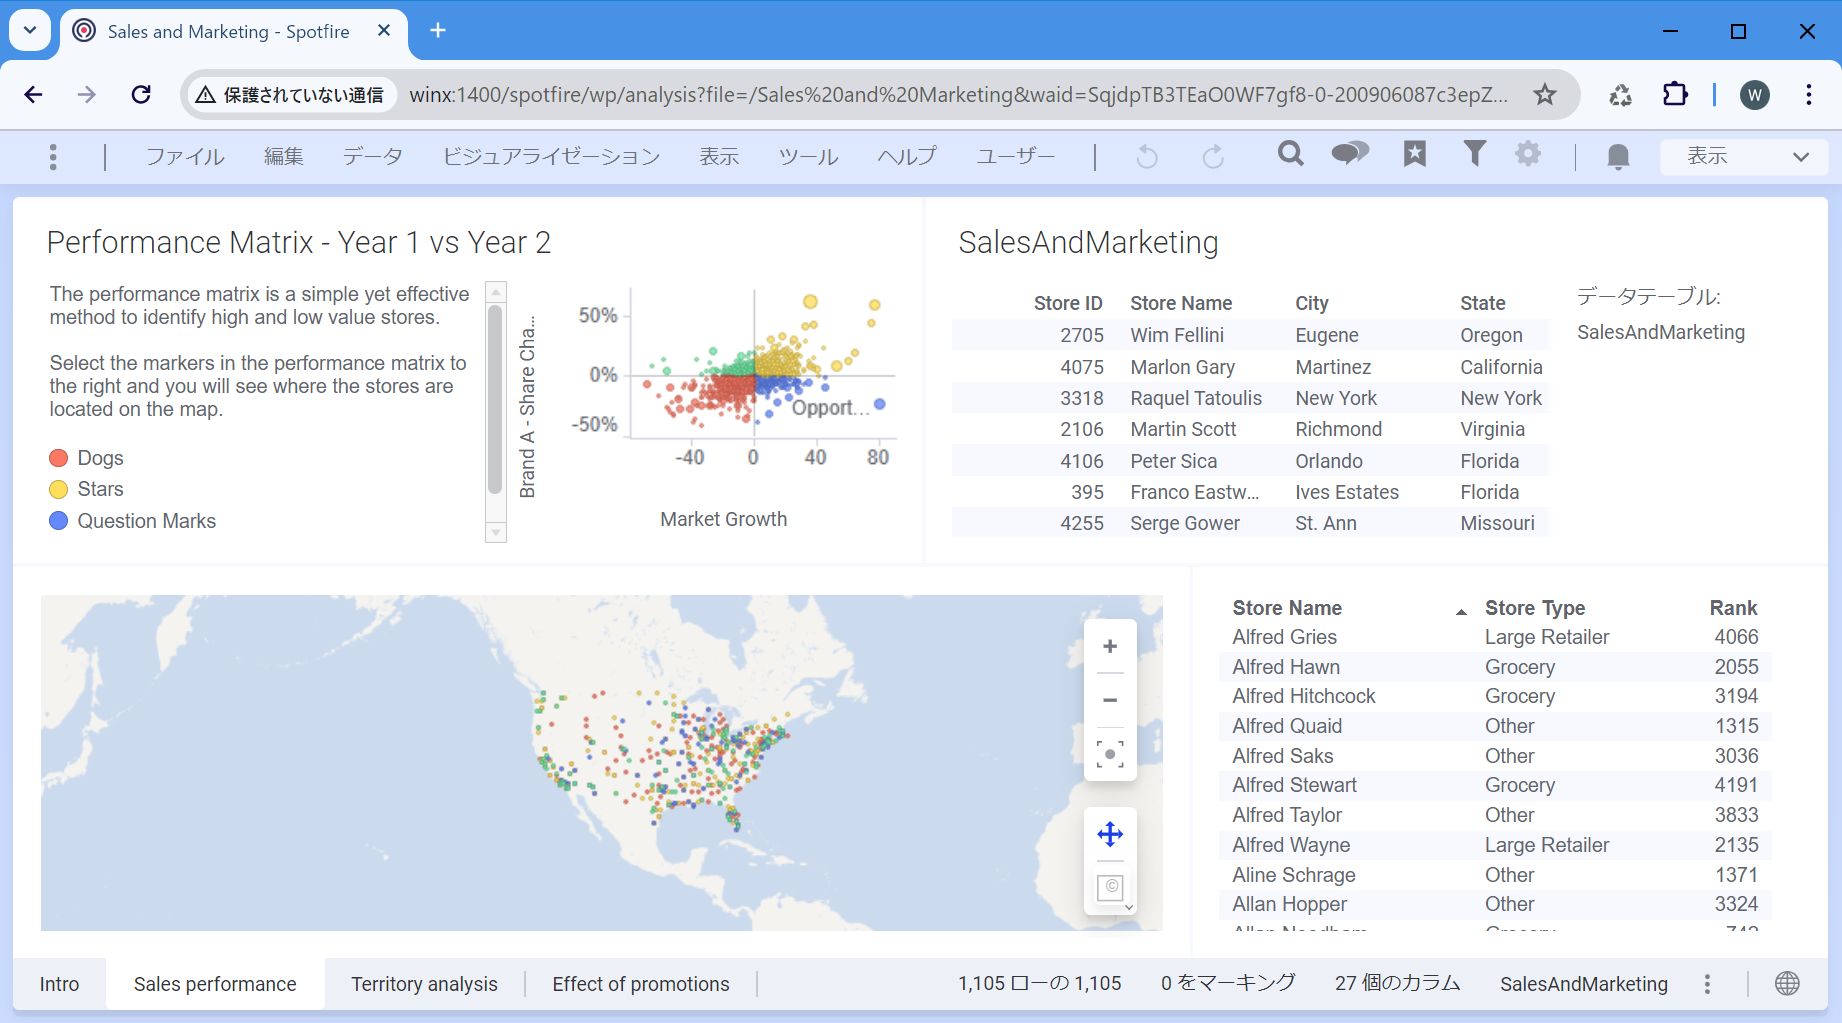Click the description panel scroll down arrow

tap(495, 533)
